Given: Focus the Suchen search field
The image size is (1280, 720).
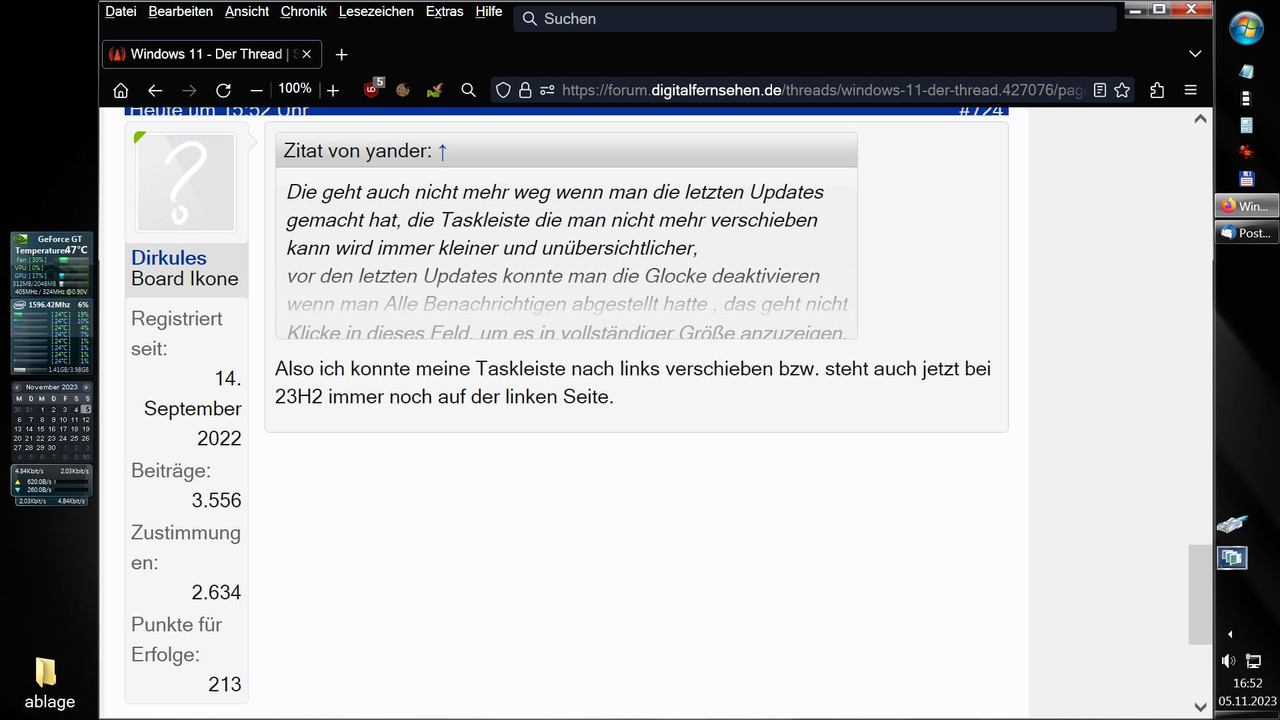Looking at the screenshot, I should (x=815, y=19).
